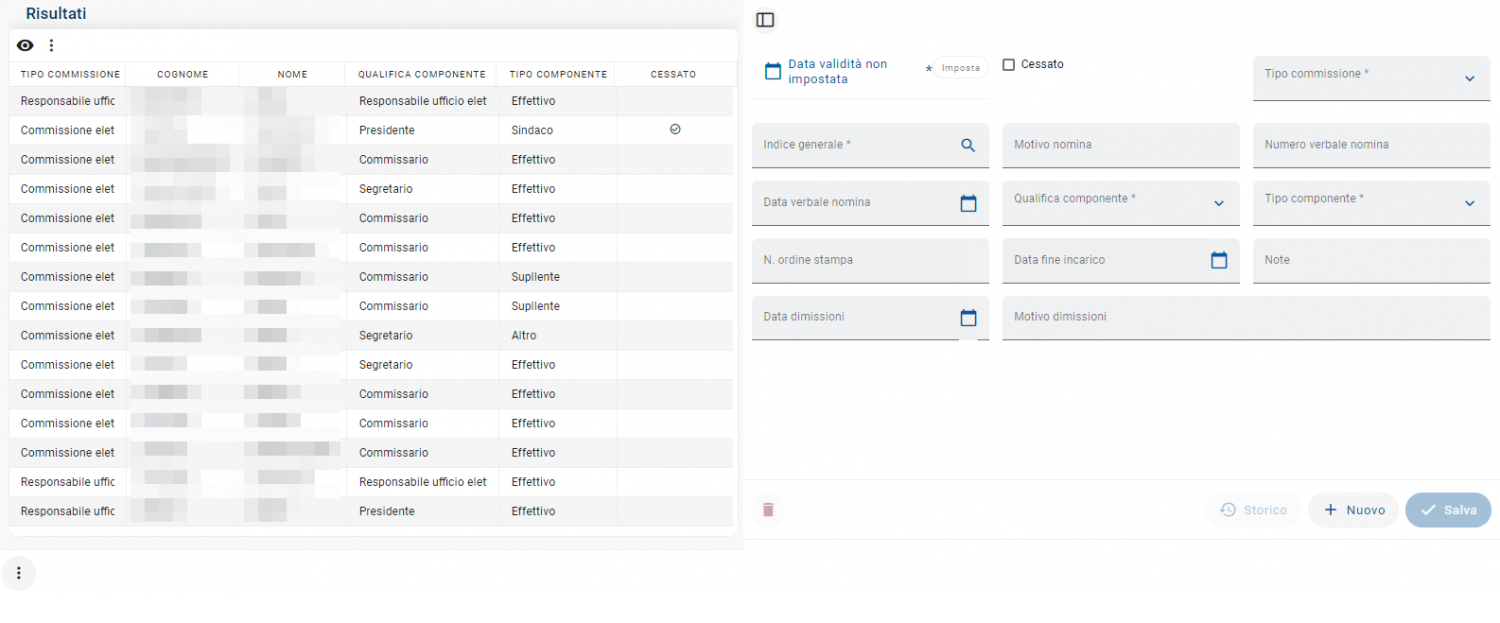Sort by the Cognome column header

(x=182, y=74)
